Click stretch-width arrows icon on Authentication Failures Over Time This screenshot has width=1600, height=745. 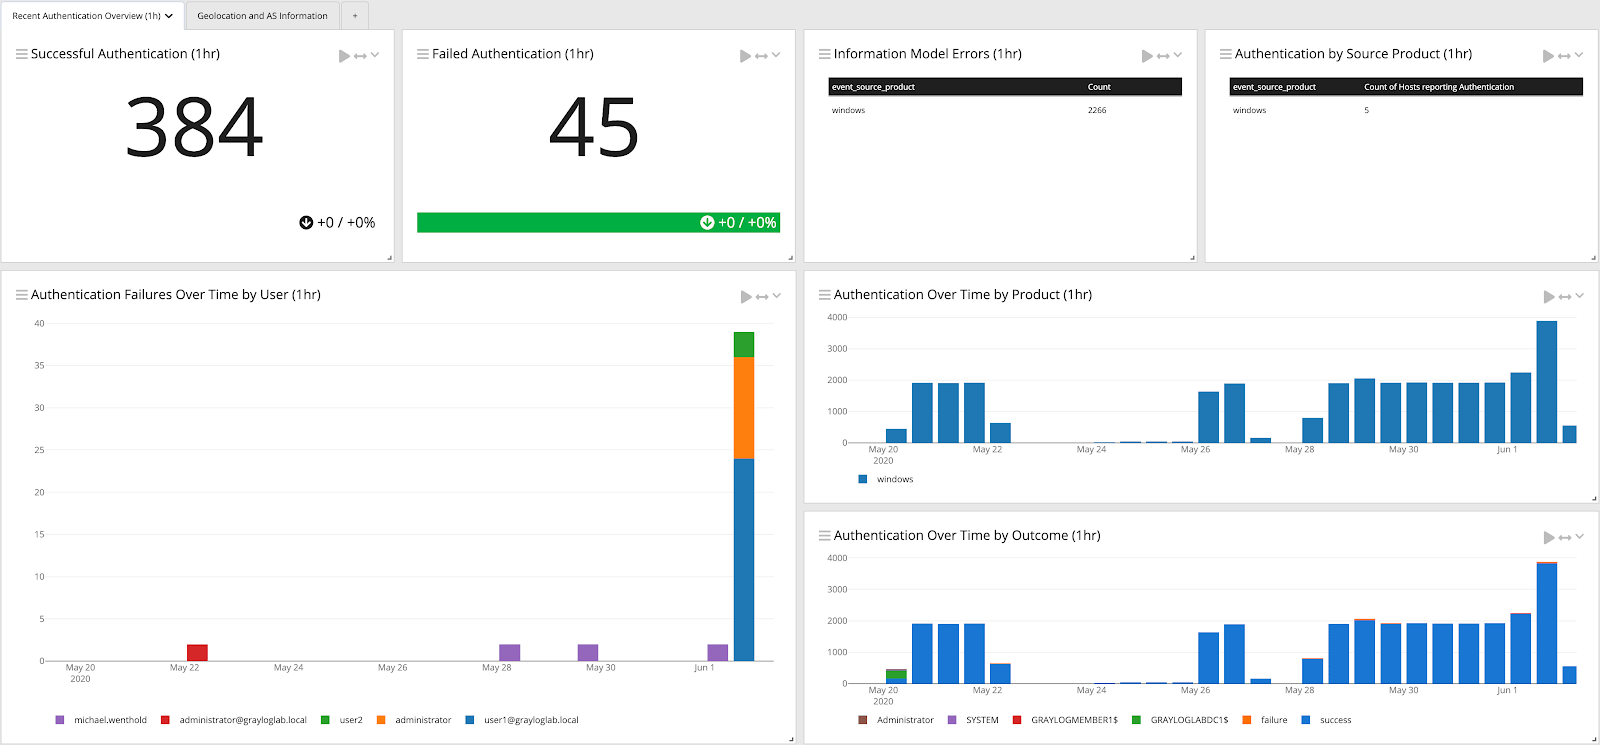click(x=762, y=297)
